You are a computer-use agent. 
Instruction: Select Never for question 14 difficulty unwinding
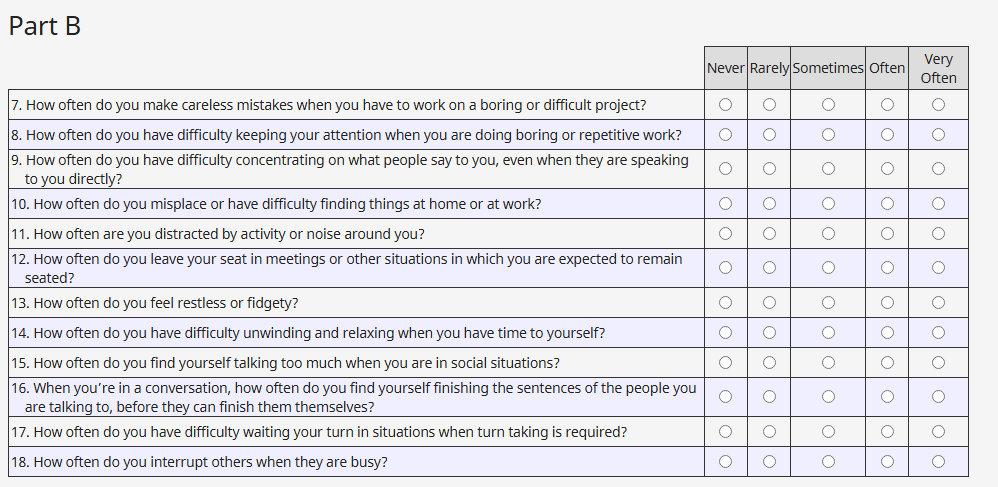[x=725, y=332]
